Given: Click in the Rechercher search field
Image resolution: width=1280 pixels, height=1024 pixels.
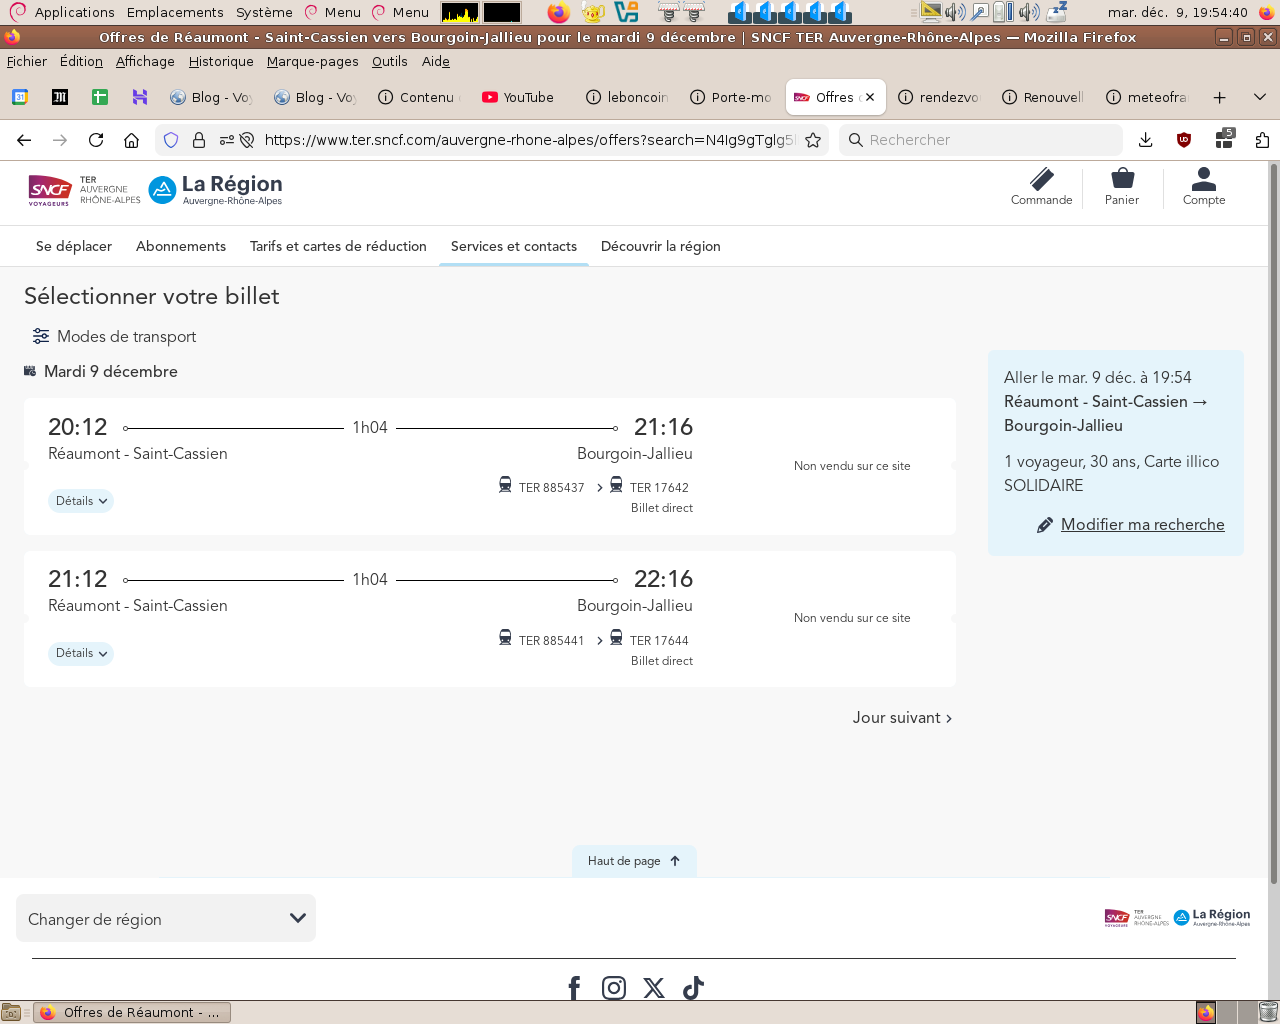Looking at the screenshot, I should click(x=980, y=140).
